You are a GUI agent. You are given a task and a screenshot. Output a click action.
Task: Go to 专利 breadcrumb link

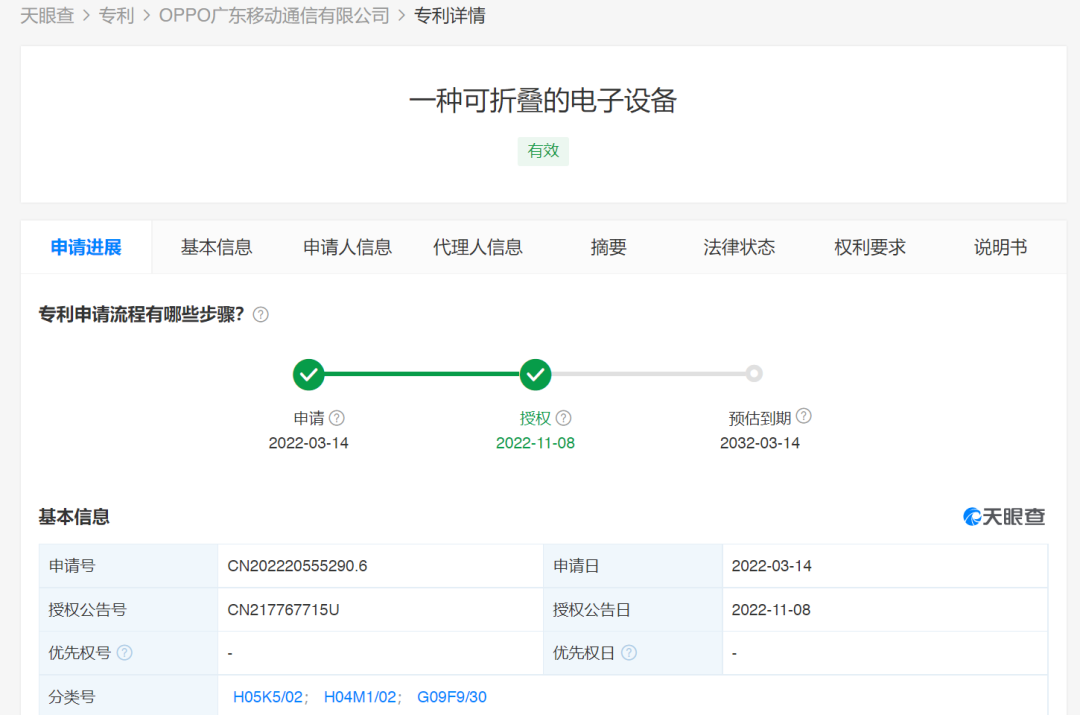[x=116, y=15]
